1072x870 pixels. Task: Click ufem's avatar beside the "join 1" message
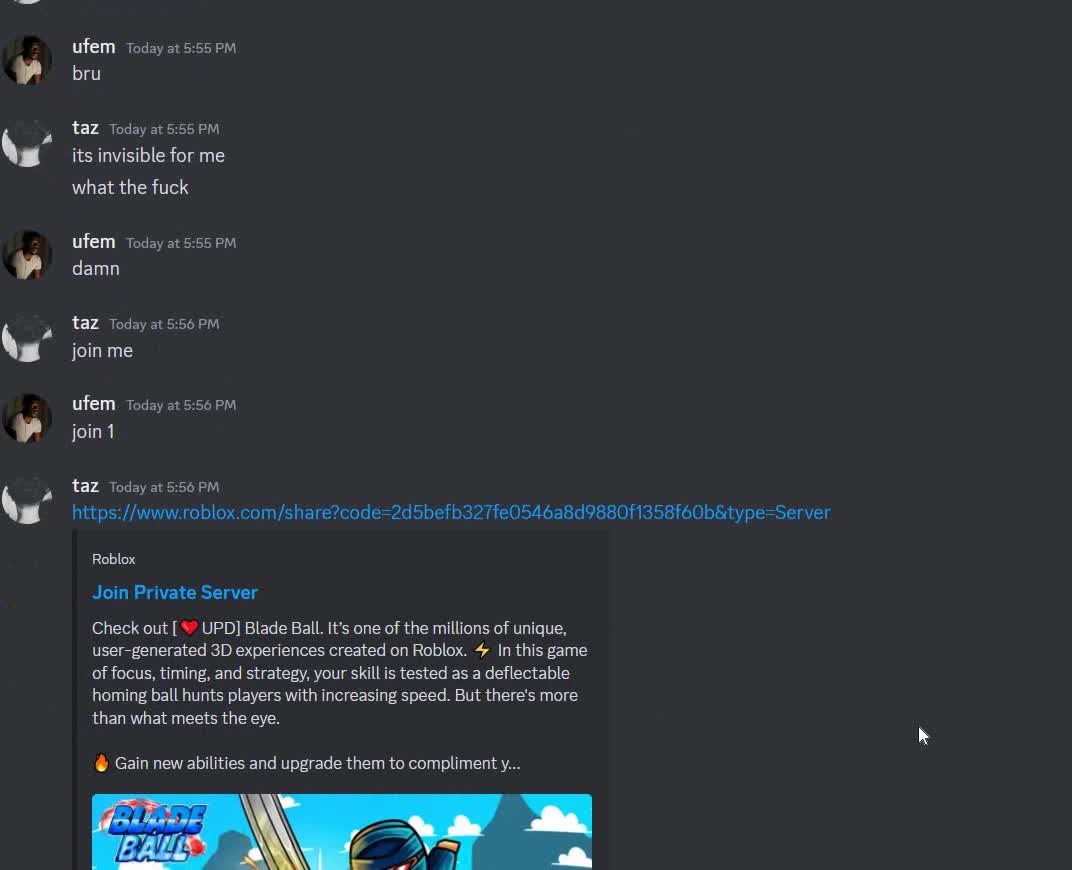pyautogui.click(x=27, y=419)
